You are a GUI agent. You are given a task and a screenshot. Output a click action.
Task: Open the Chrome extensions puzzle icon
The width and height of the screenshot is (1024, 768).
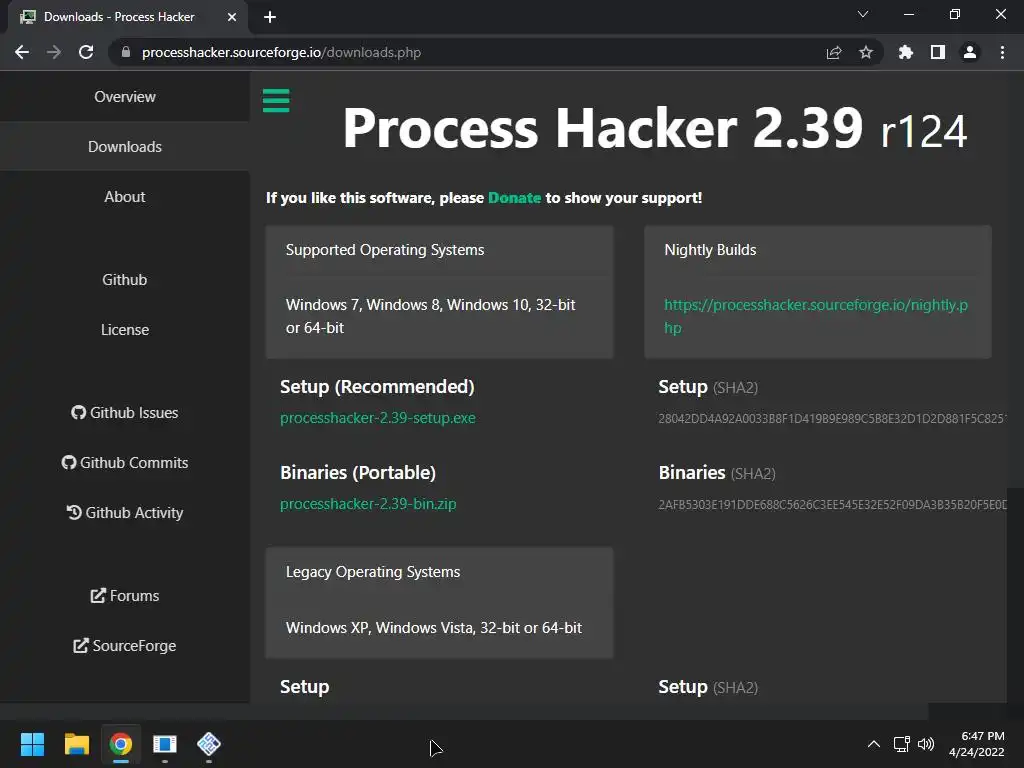point(906,52)
